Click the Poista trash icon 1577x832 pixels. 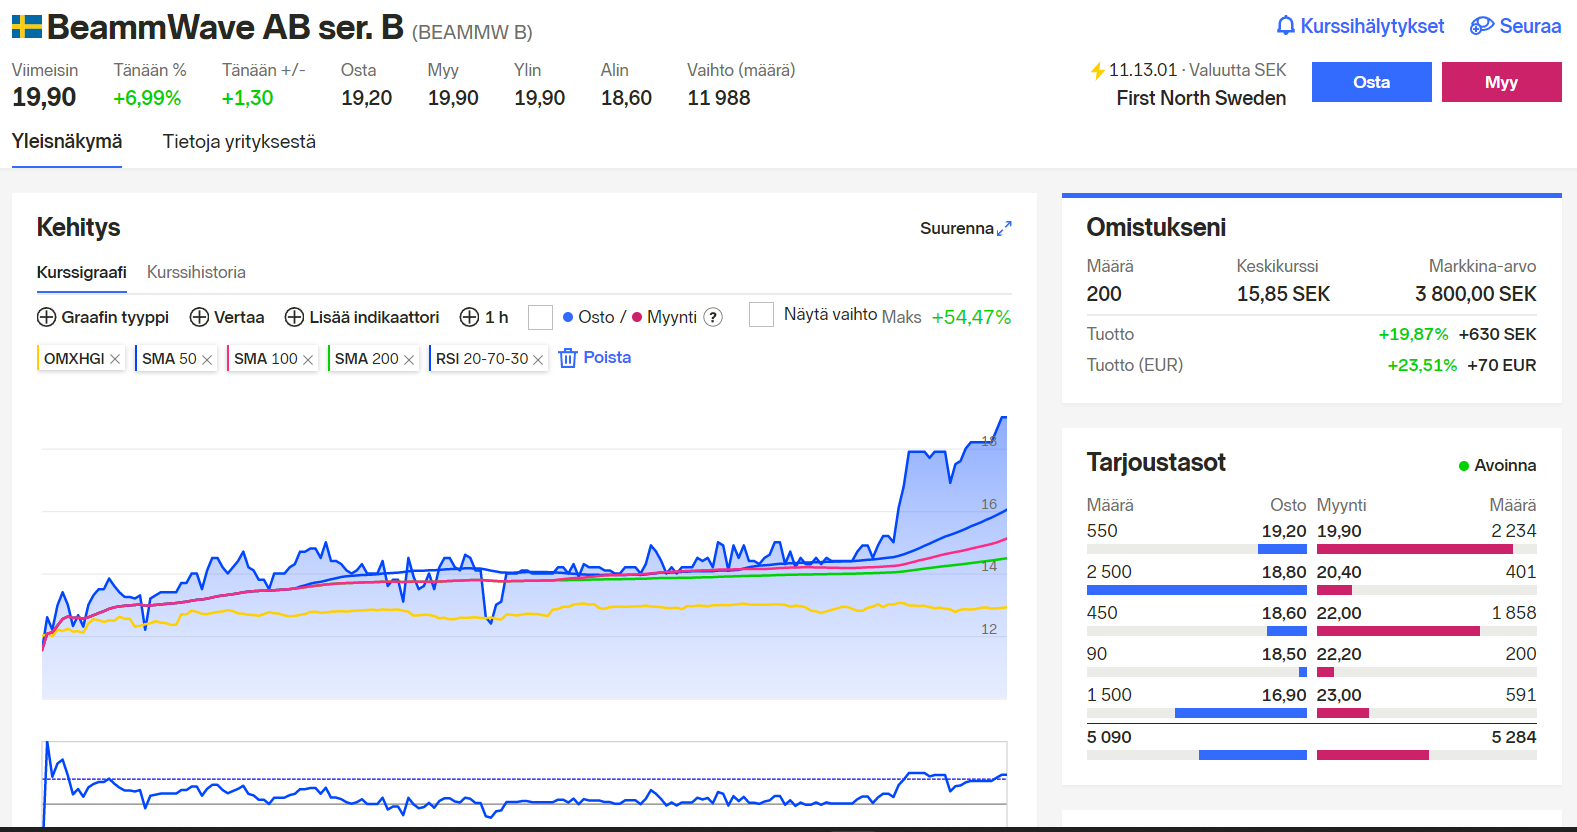(x=568, y=358)
